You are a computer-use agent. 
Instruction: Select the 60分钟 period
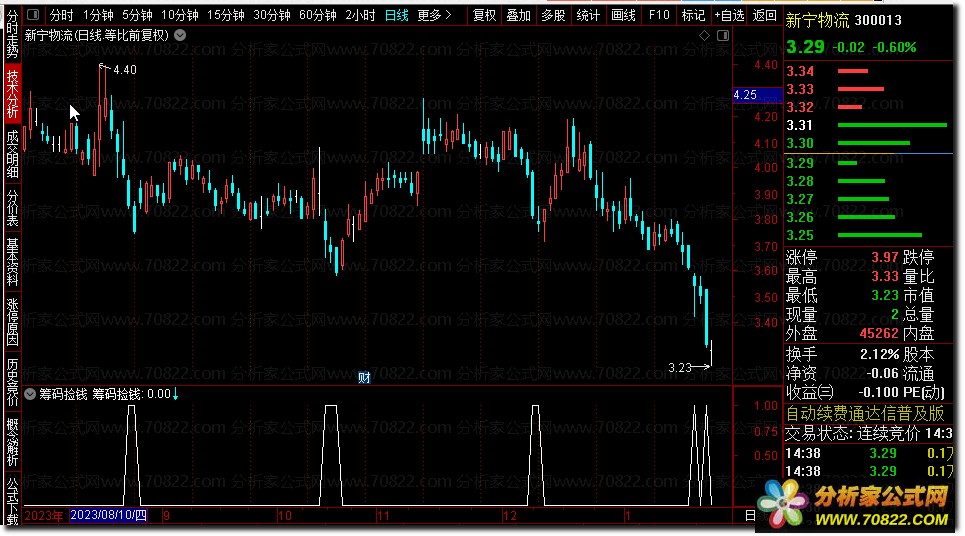click(x=318, y=15)
